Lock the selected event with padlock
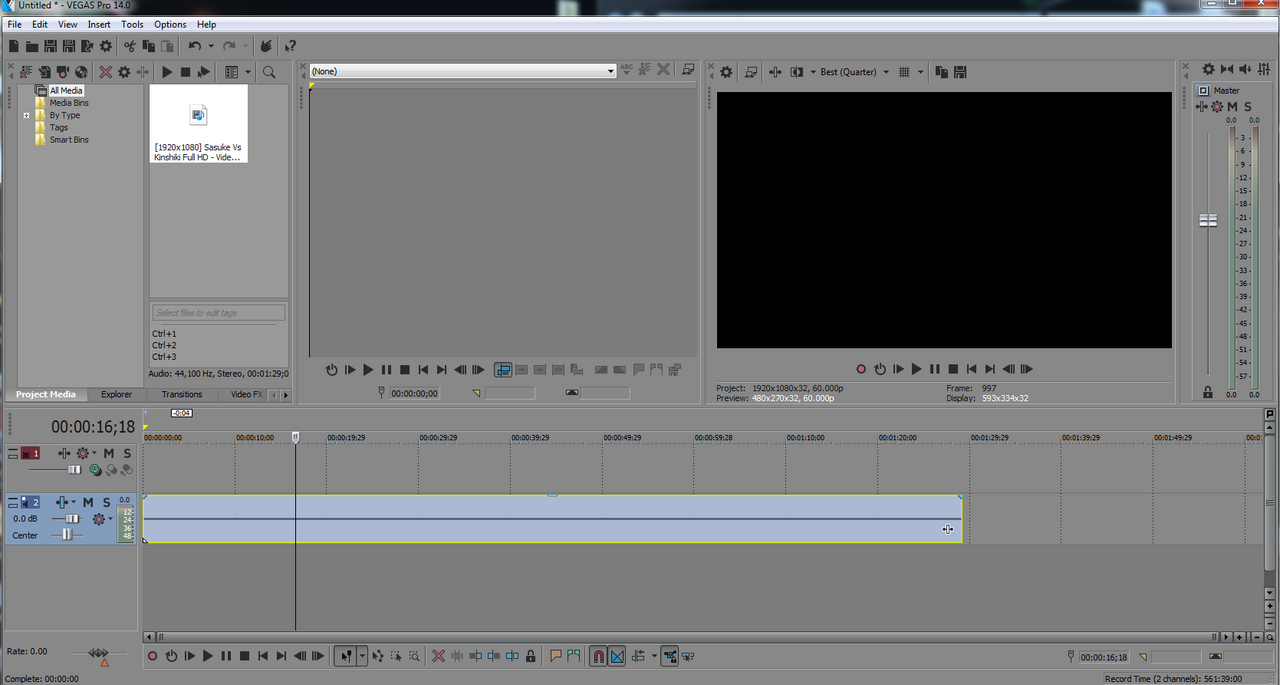This screenshot has height=685, width=1280. (530, 656)
